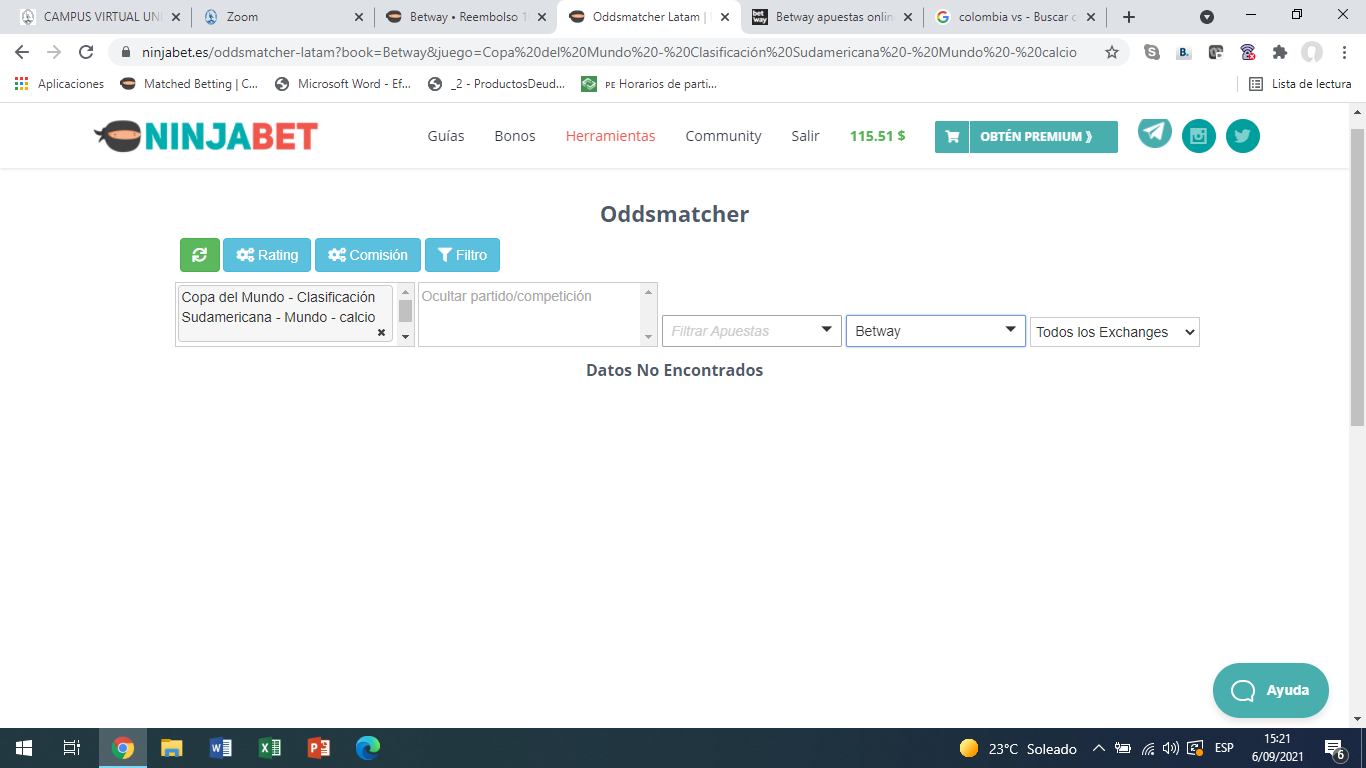
Task: Click the ninjabet.es address bar URL
Action: tap(609, 52)
